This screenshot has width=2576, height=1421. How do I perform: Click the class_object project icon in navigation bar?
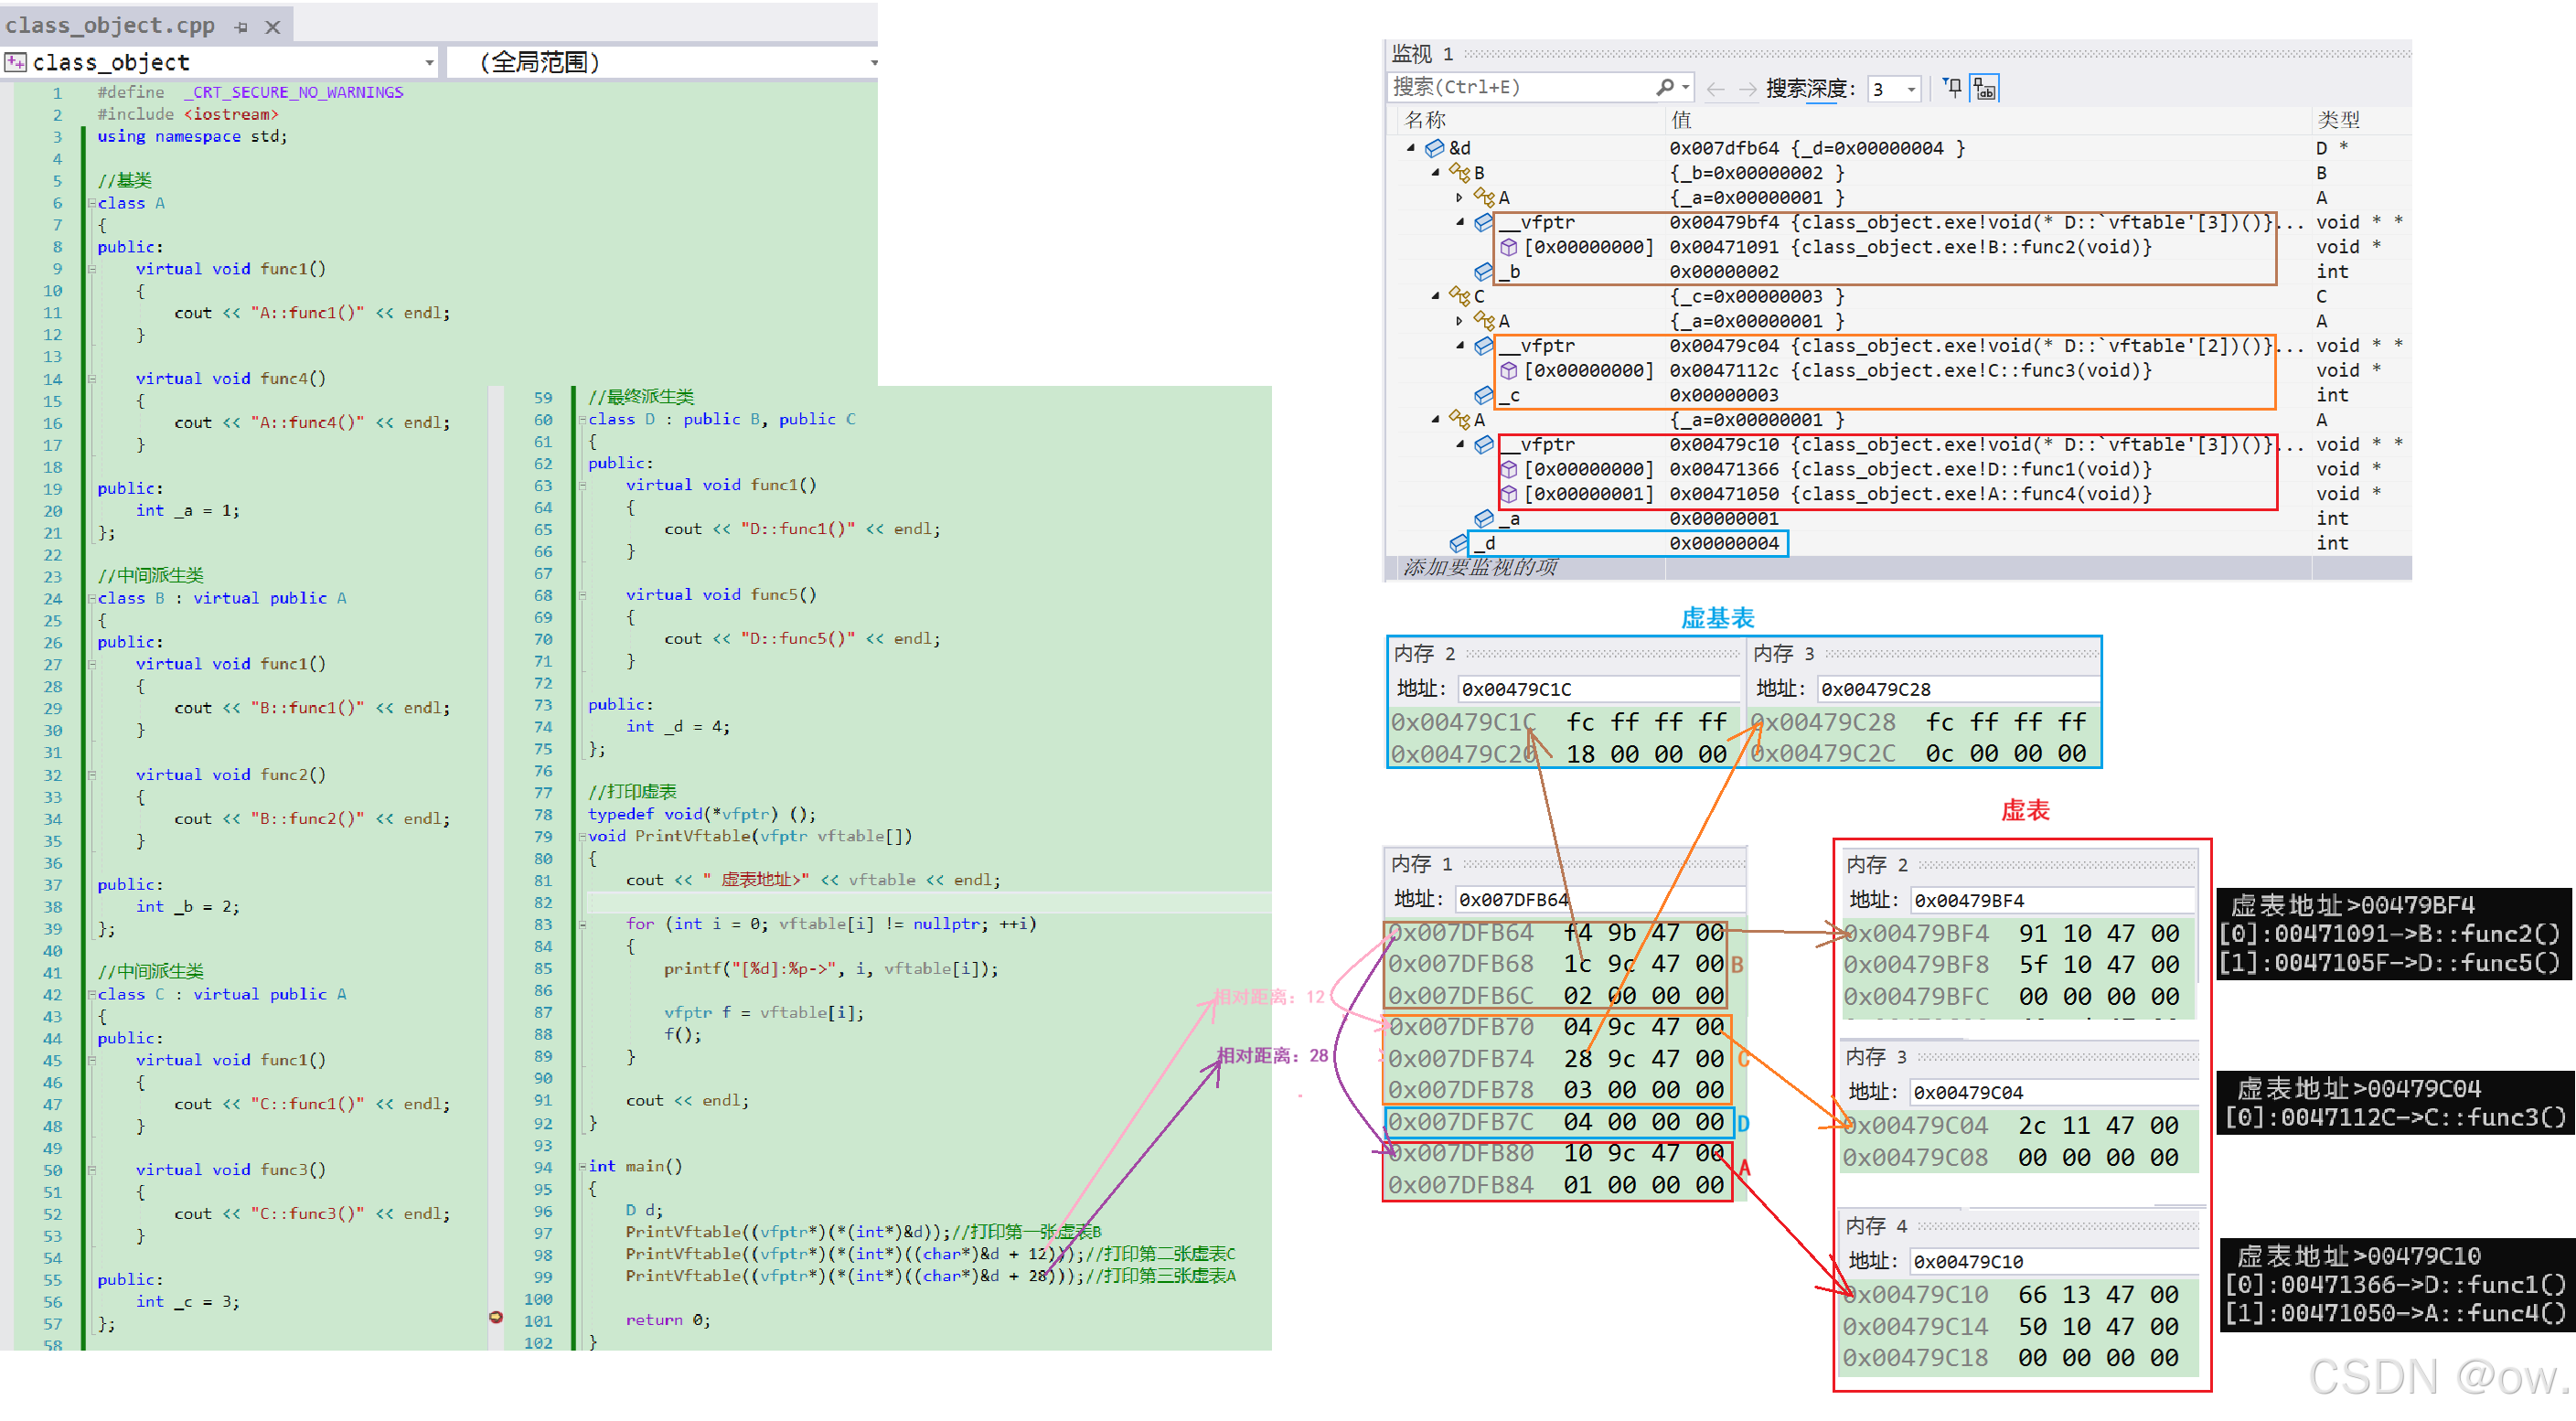(15, 62)
